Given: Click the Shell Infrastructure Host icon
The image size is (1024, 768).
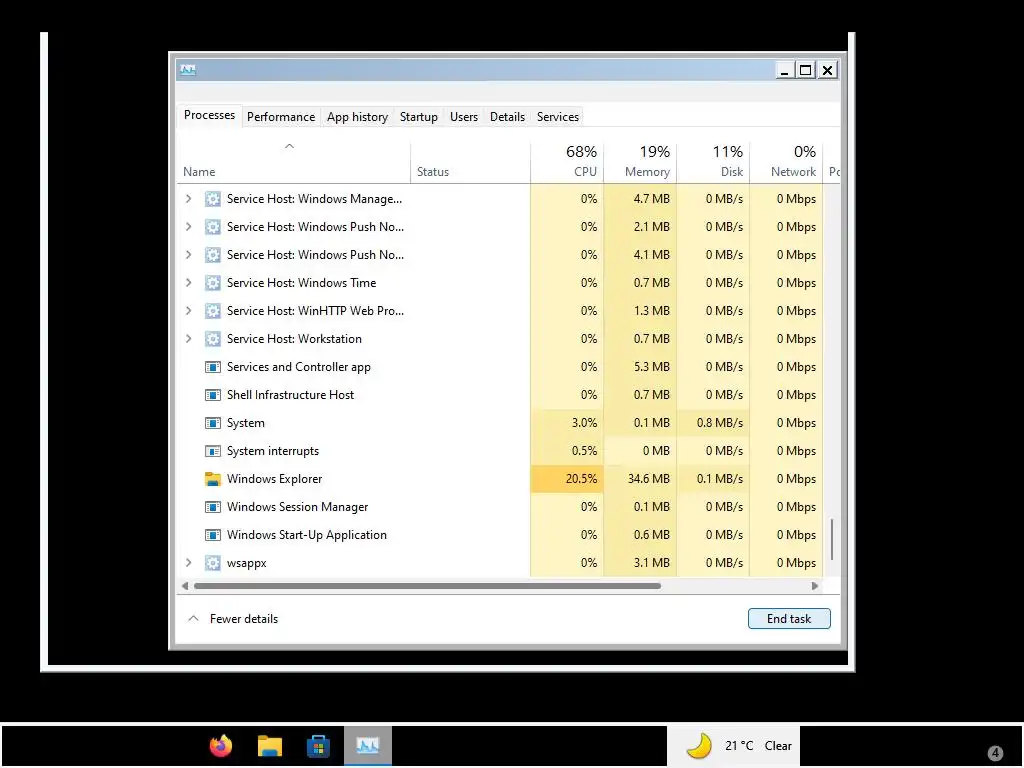Looking at the screenshot, I should click(212, 395).
